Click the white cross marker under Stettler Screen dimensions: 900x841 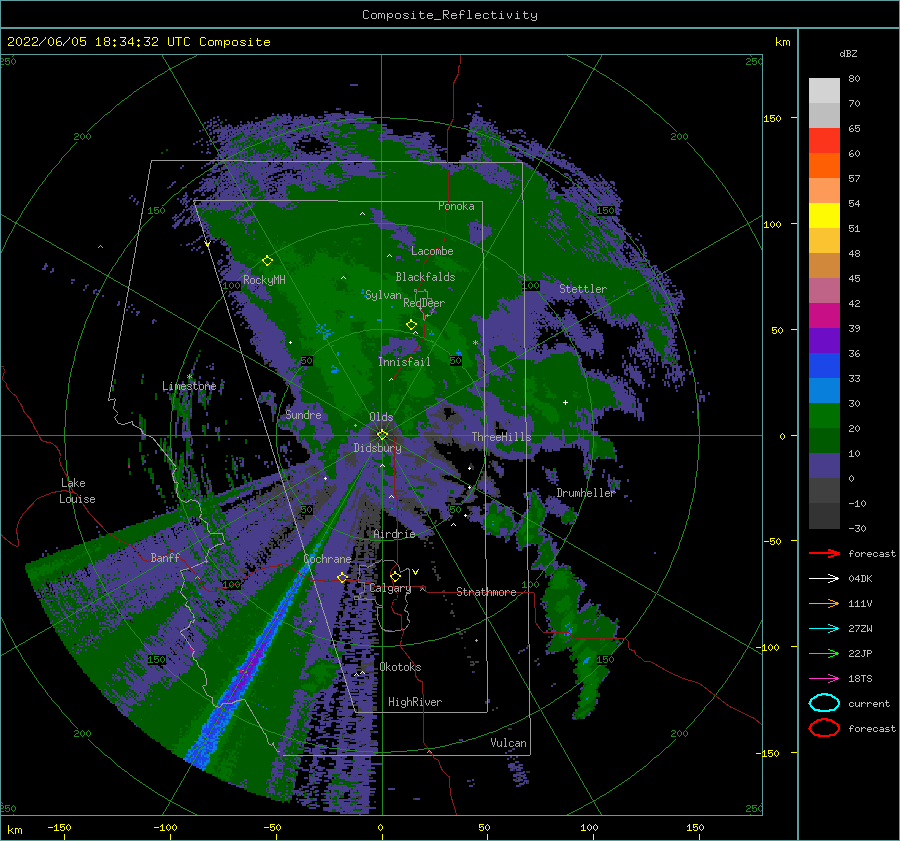click(x=565, y=402)
